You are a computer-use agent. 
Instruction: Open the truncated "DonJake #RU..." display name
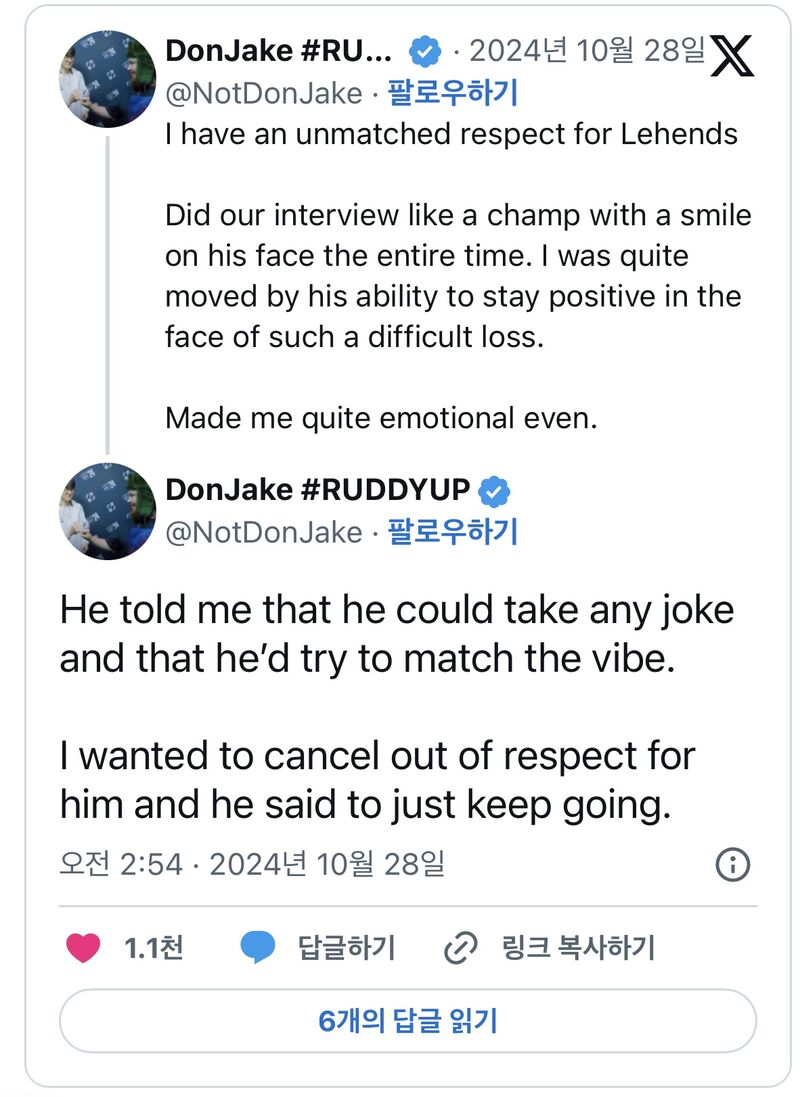pyautogui.click(x=283, y=50)
